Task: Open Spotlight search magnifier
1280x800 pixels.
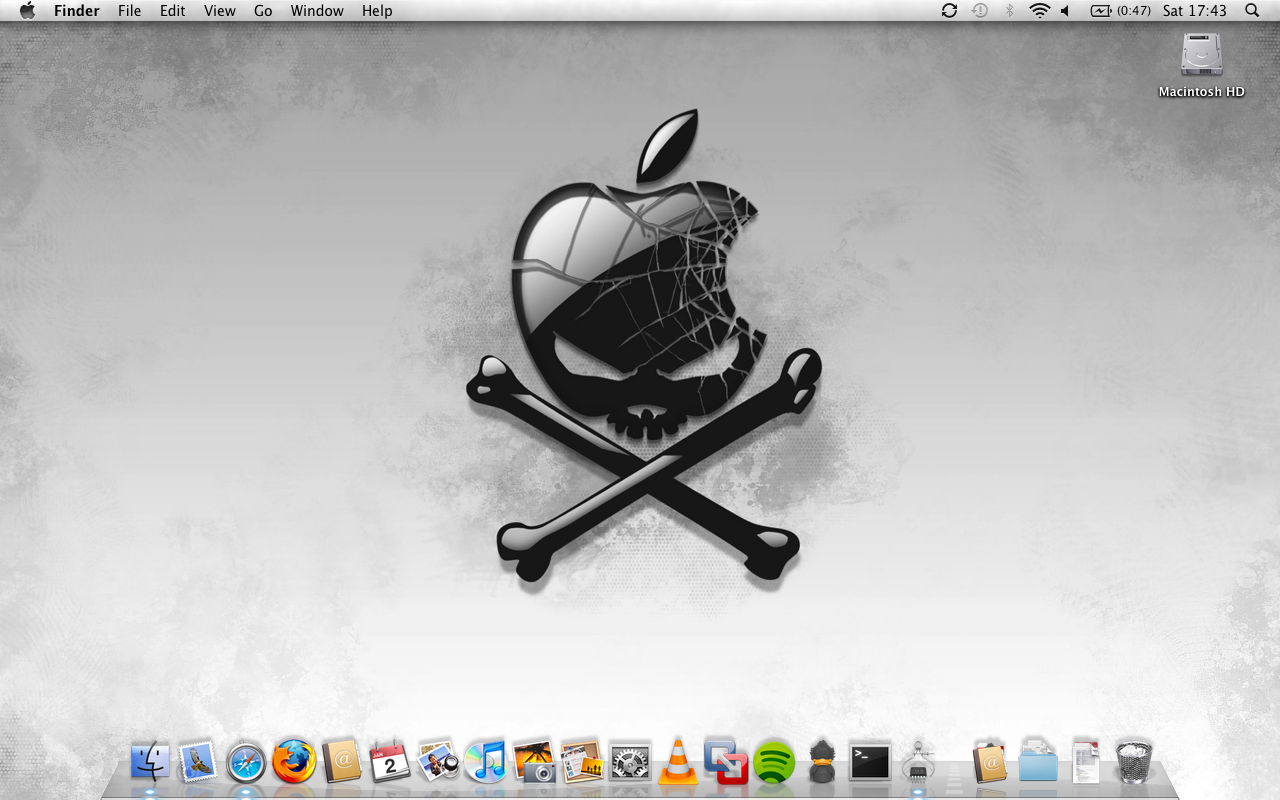Action: (1252, 11)
